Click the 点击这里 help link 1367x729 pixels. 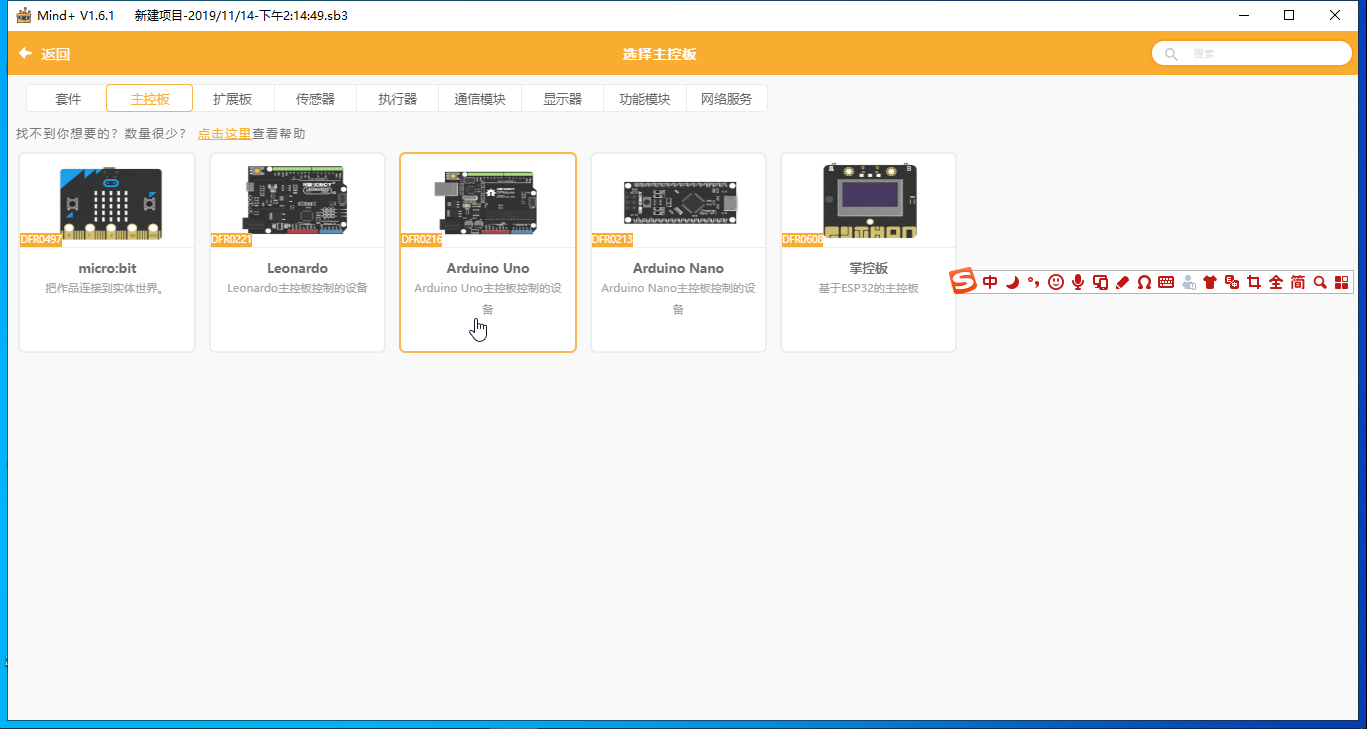coord(224,133)
